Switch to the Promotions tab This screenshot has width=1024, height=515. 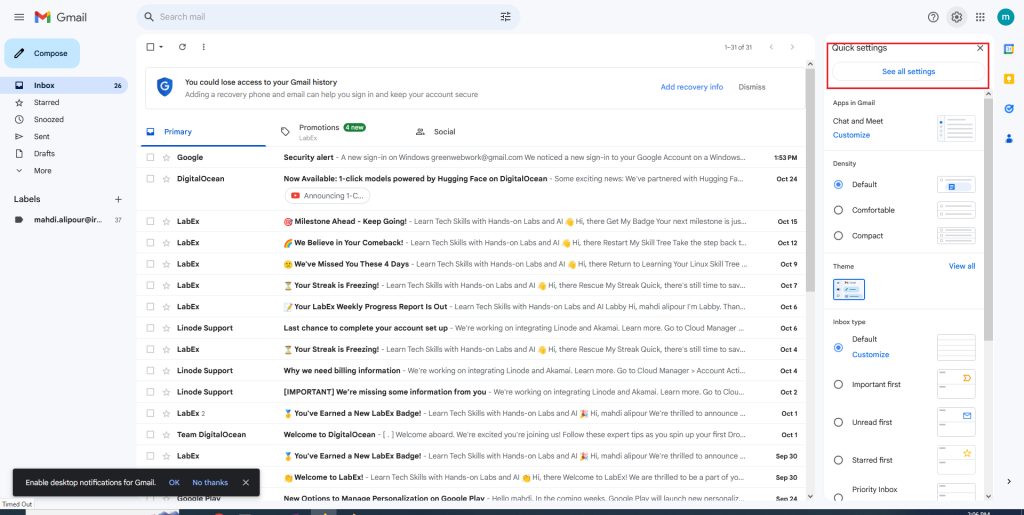pyautogui.click(x=319, y=128)
